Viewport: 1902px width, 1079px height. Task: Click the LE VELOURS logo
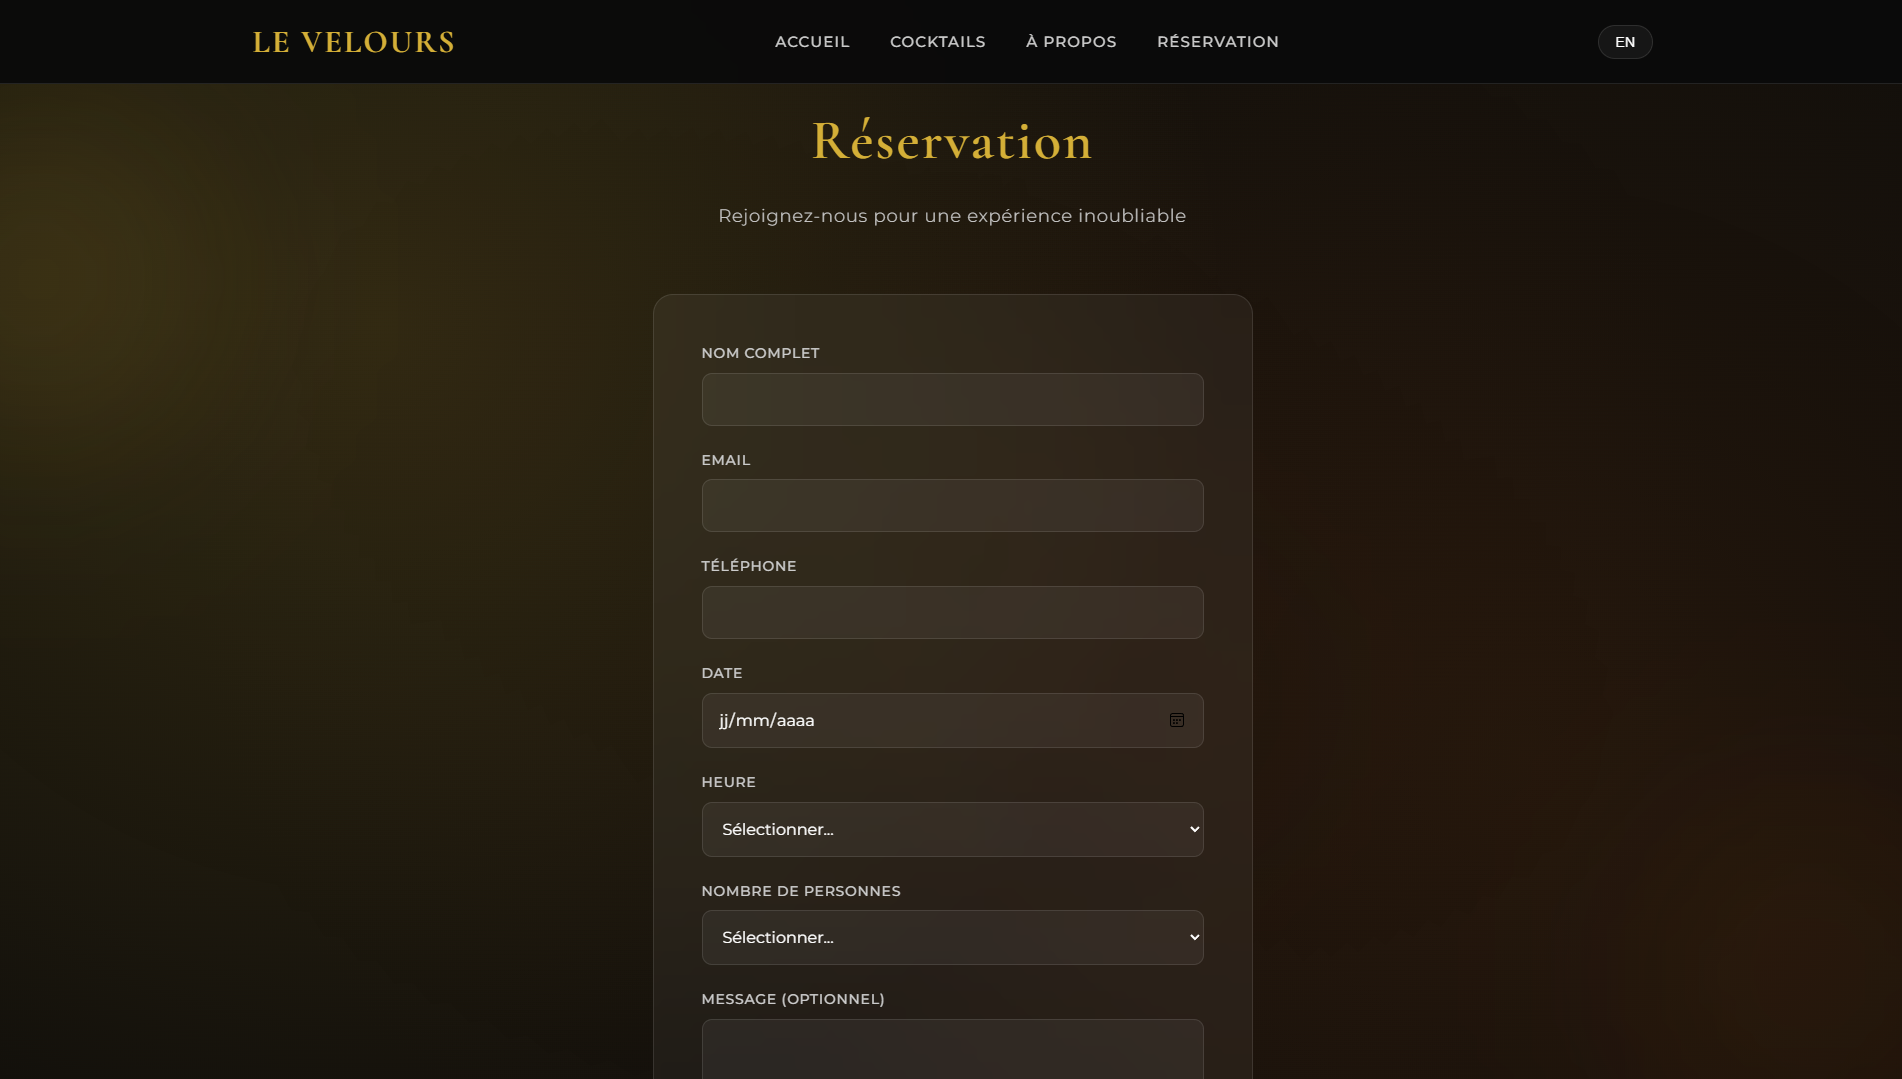coord(354,42)
